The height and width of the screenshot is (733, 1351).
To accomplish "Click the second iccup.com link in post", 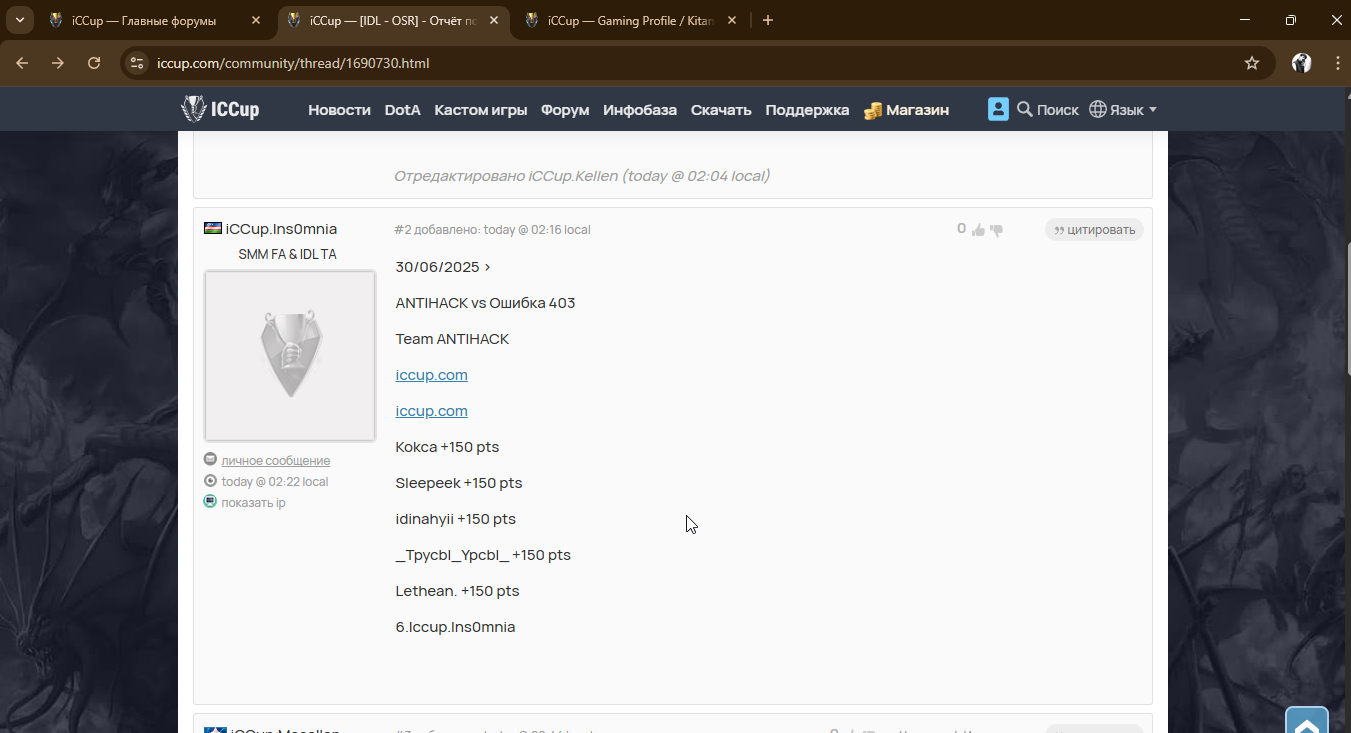I will tap(432, 411).
